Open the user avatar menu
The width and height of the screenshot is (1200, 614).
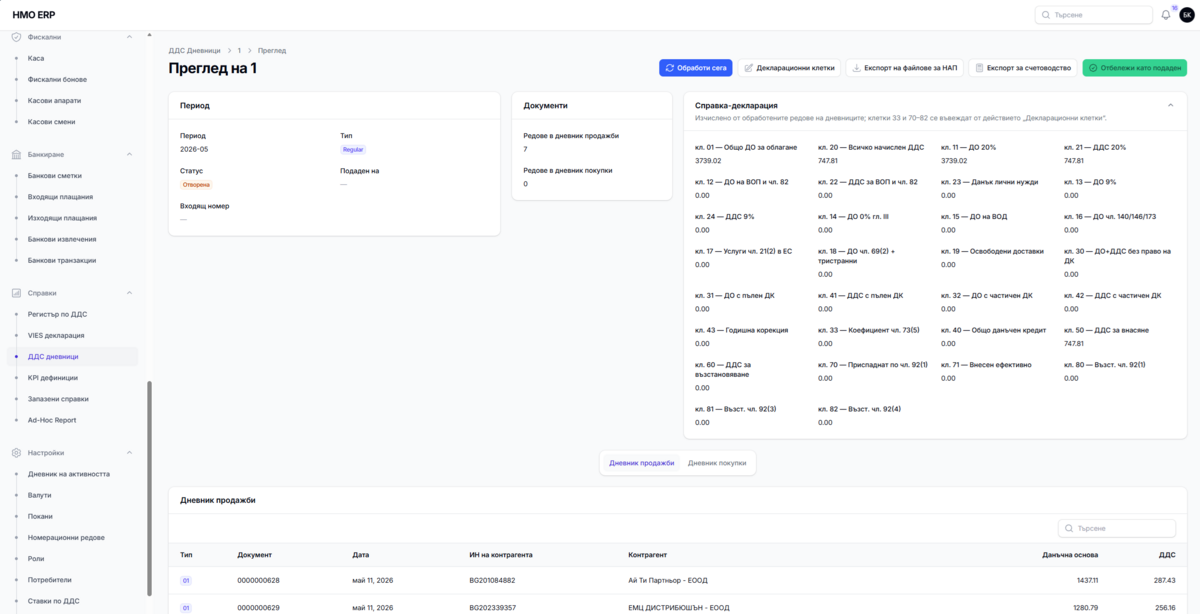pos(1187,15)
